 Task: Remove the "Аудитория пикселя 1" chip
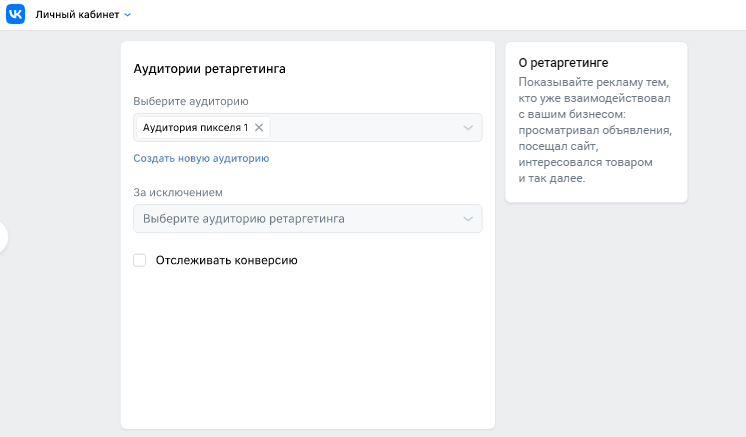(259, 127)
